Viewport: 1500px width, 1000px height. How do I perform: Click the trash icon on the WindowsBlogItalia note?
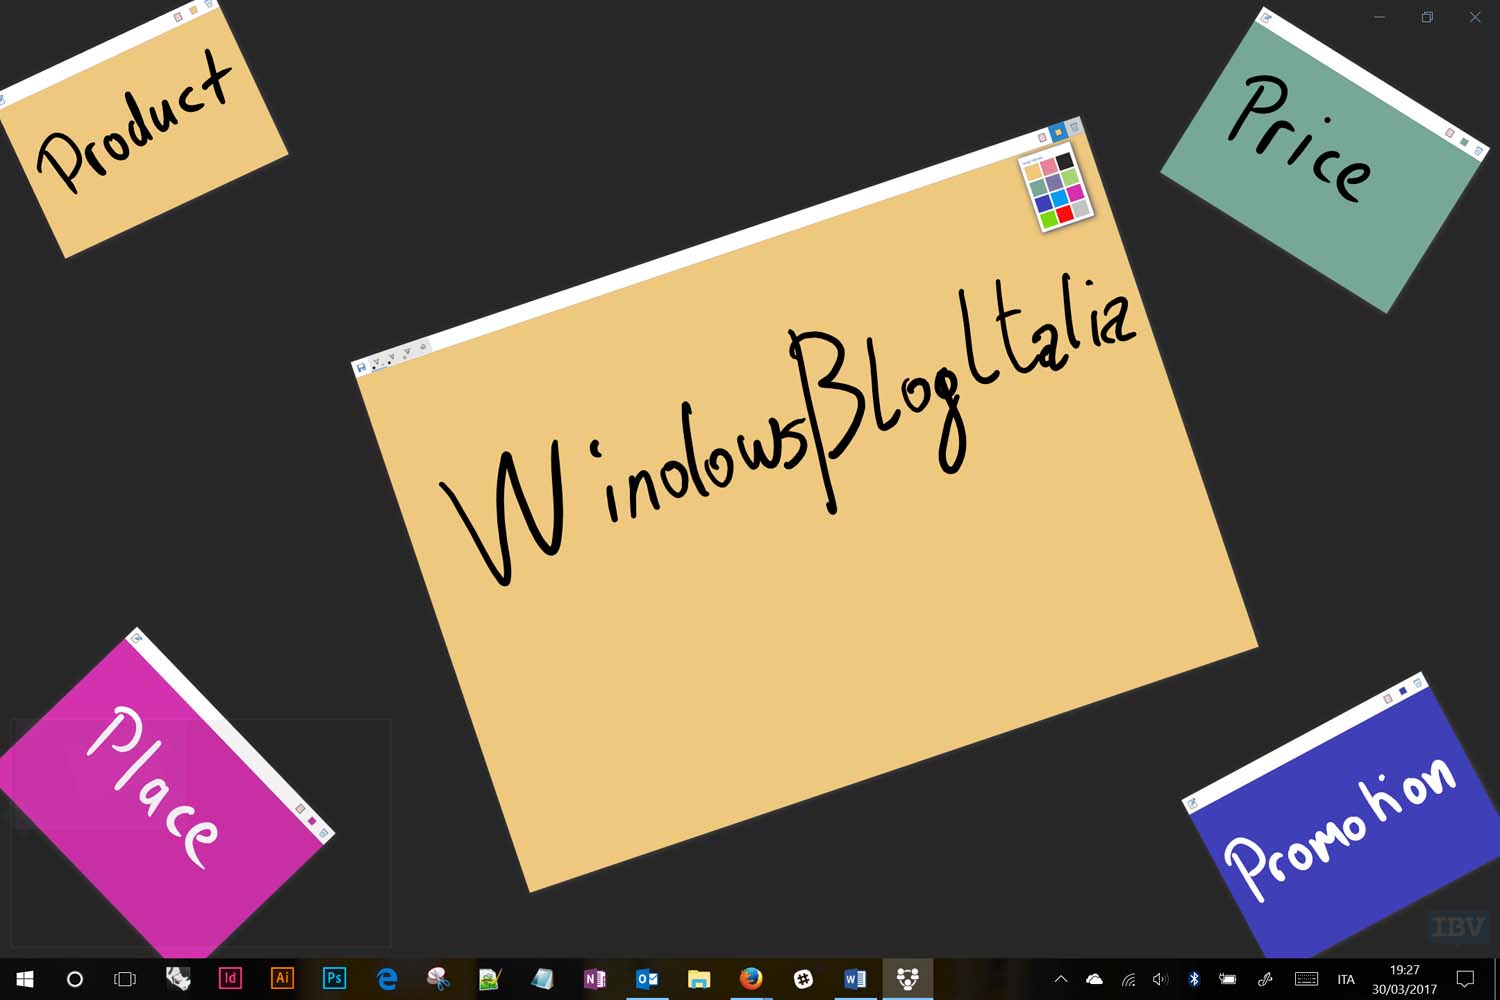[1074, 127]
